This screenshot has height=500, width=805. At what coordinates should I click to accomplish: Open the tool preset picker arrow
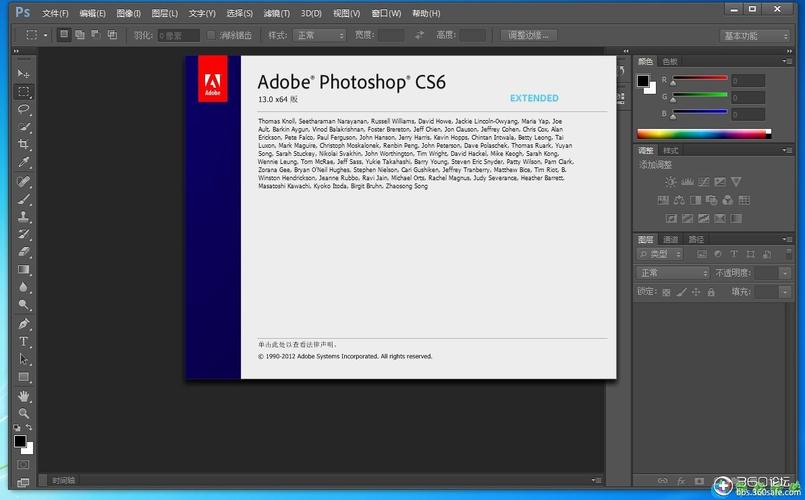point(45,35)
